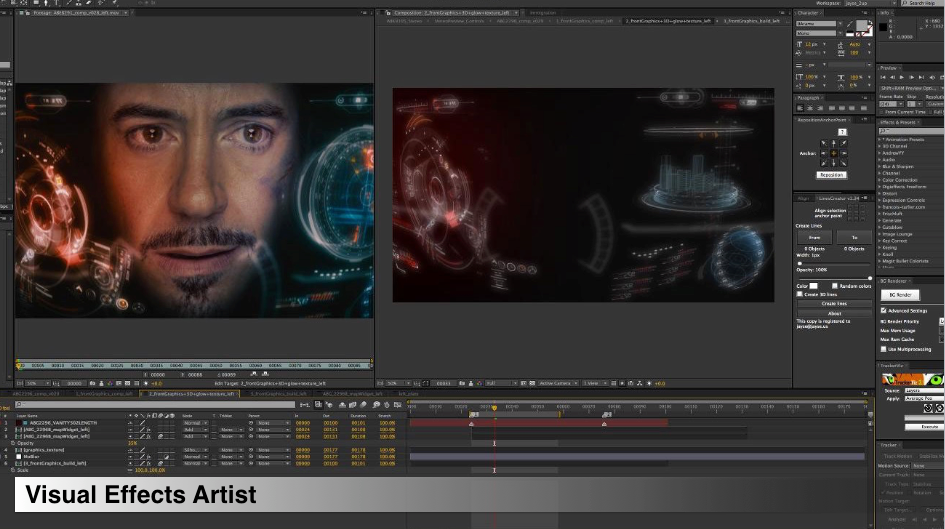Click the Character panel eyedropper icon
This screenshot has height=529, width=945.
[850, 25]
